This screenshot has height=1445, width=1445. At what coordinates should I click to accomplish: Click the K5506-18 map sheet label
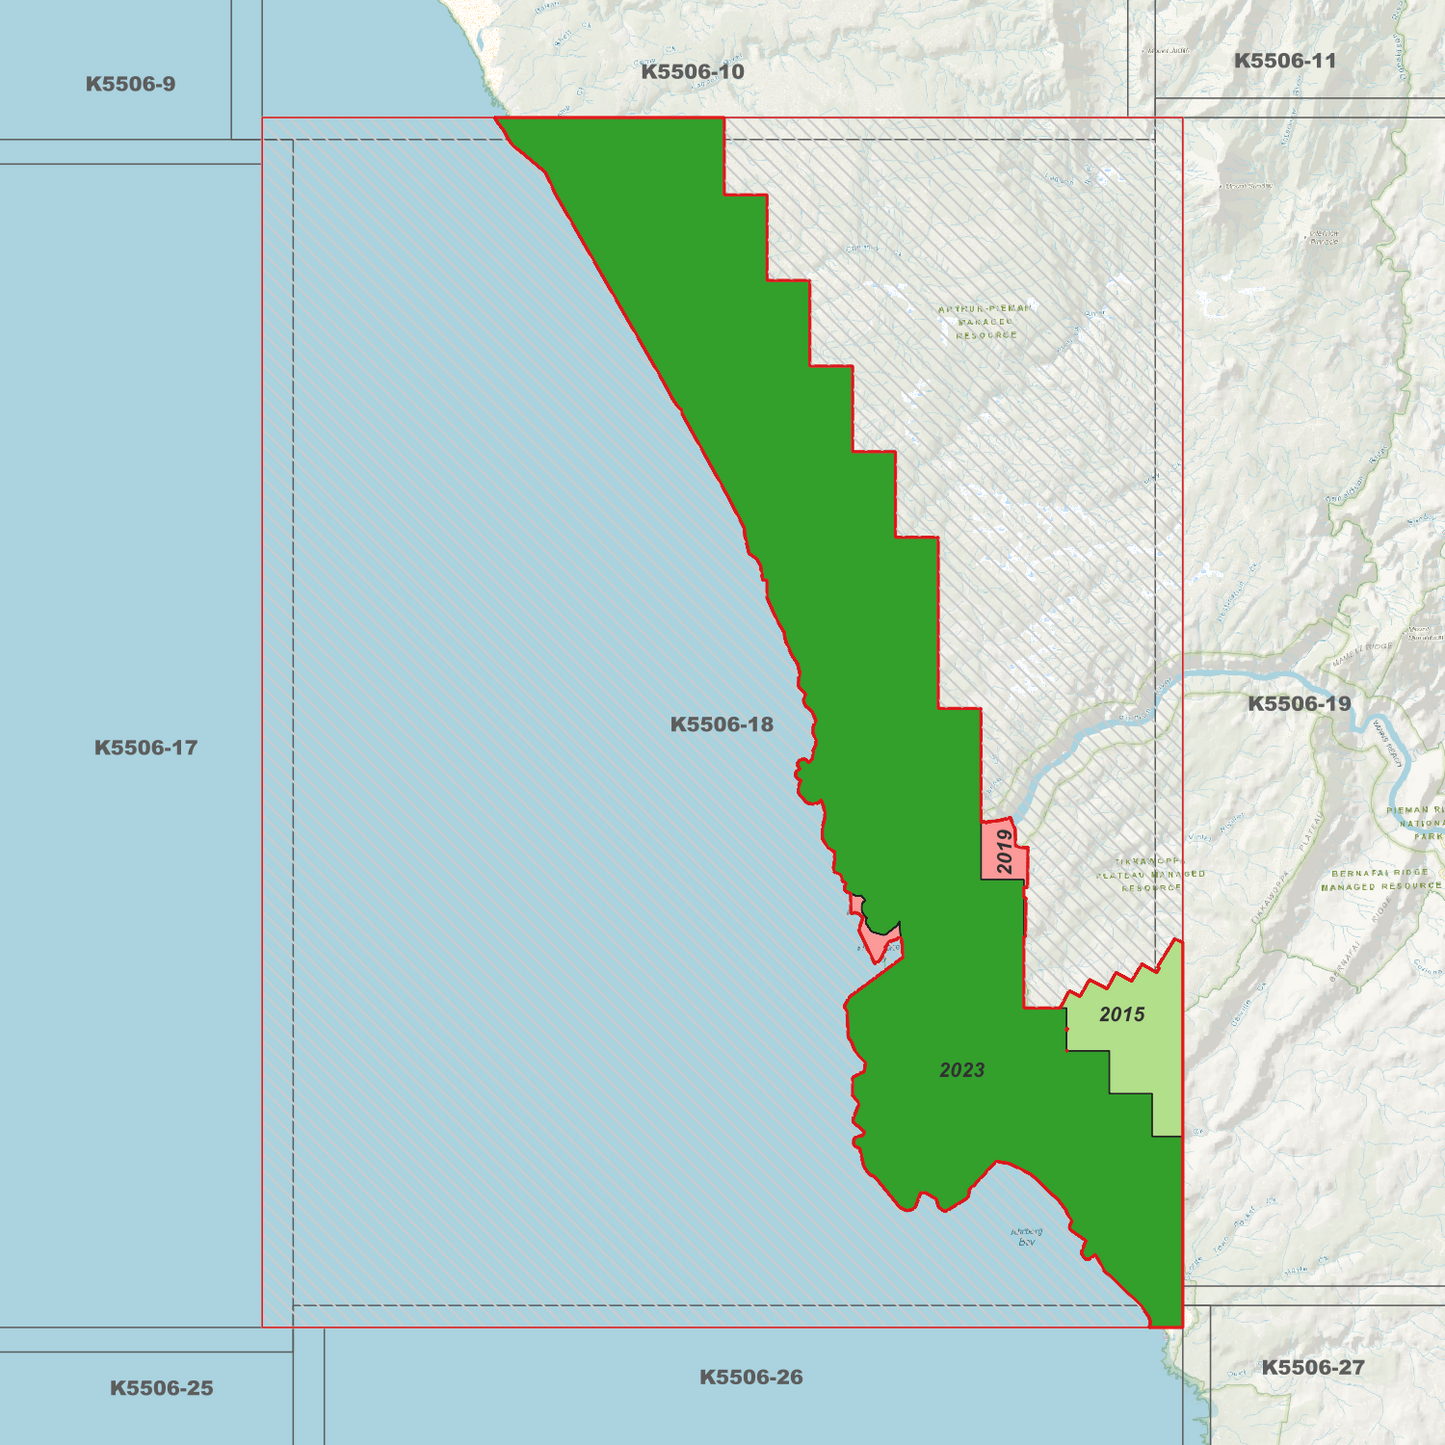coord(721,724)
